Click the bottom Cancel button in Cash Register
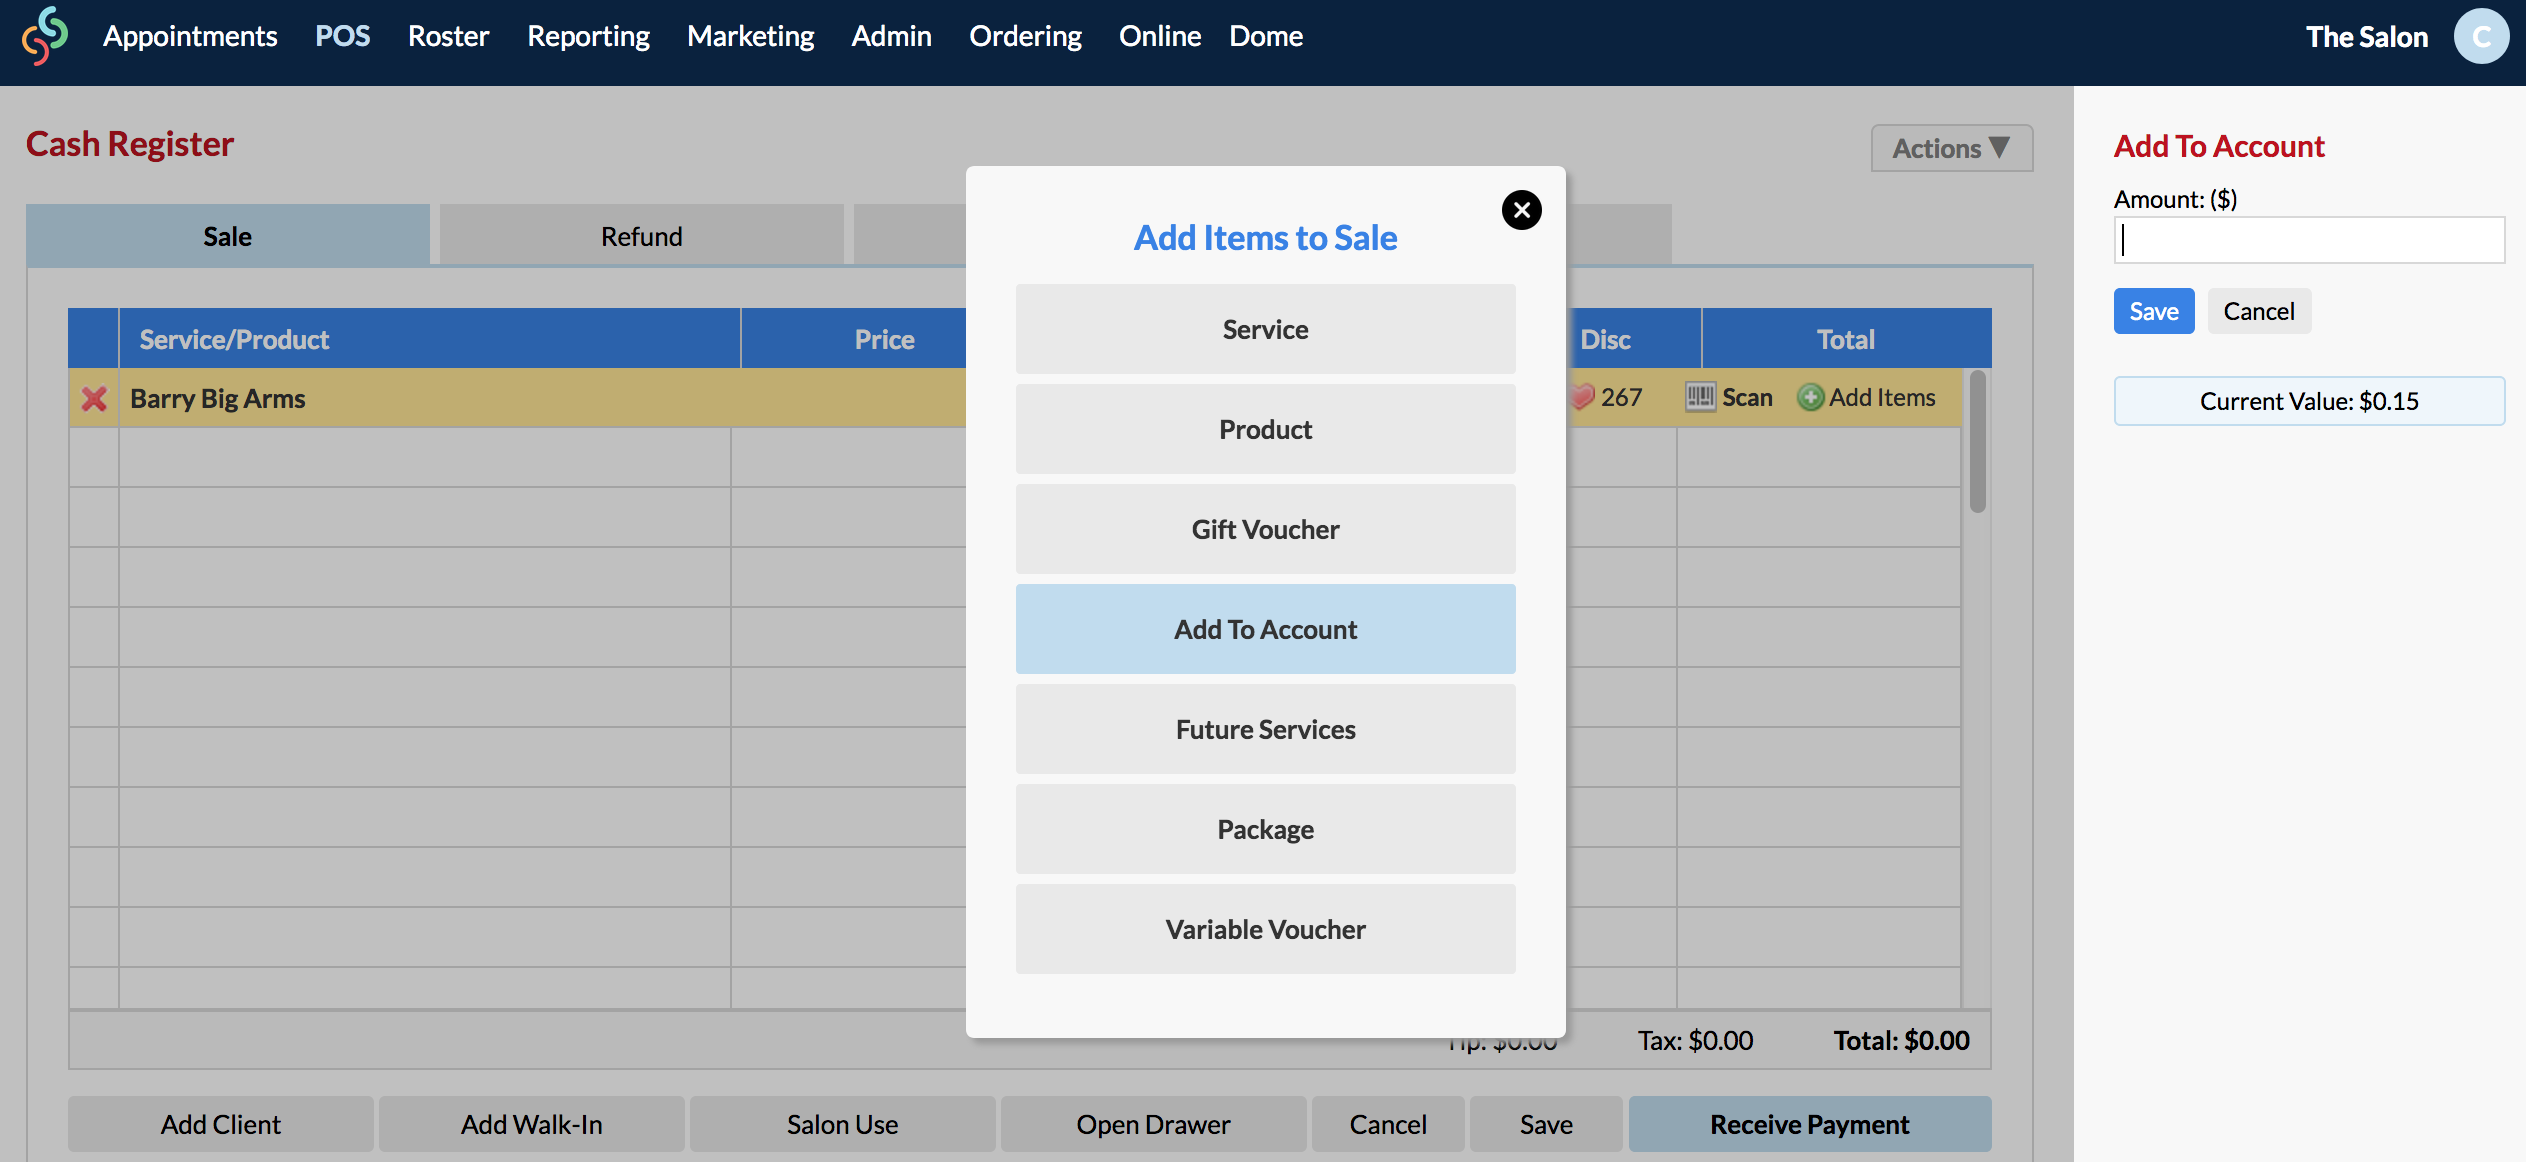Viewport: 2526px width, 1162px height. coord(1388,1124)
